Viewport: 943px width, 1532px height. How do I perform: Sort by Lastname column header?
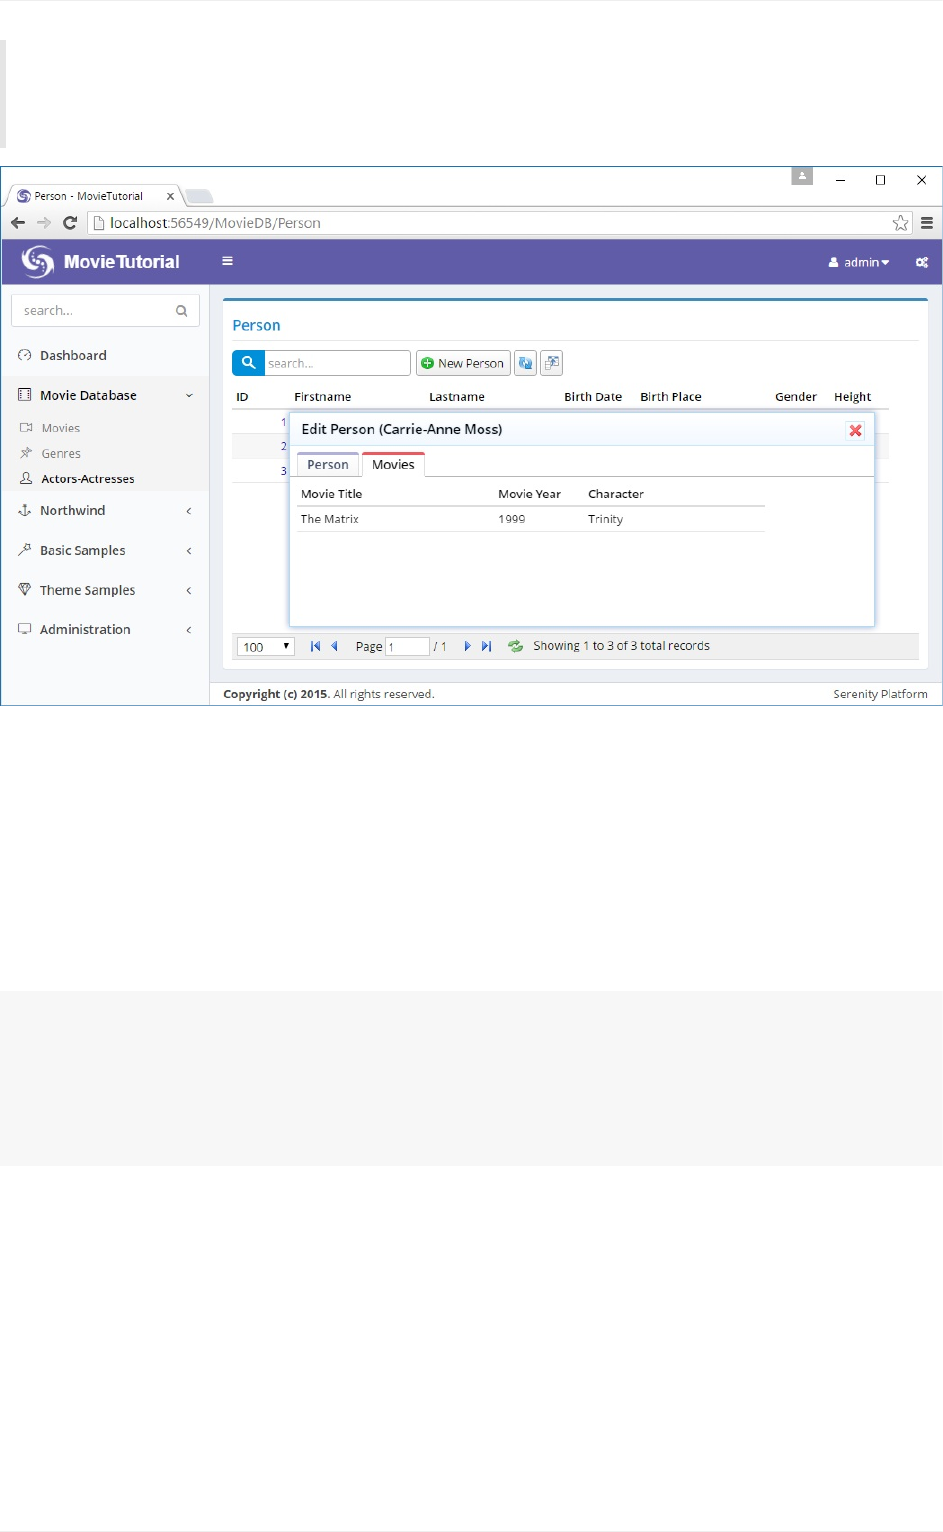pyautogui.click(x=457, y=397)
